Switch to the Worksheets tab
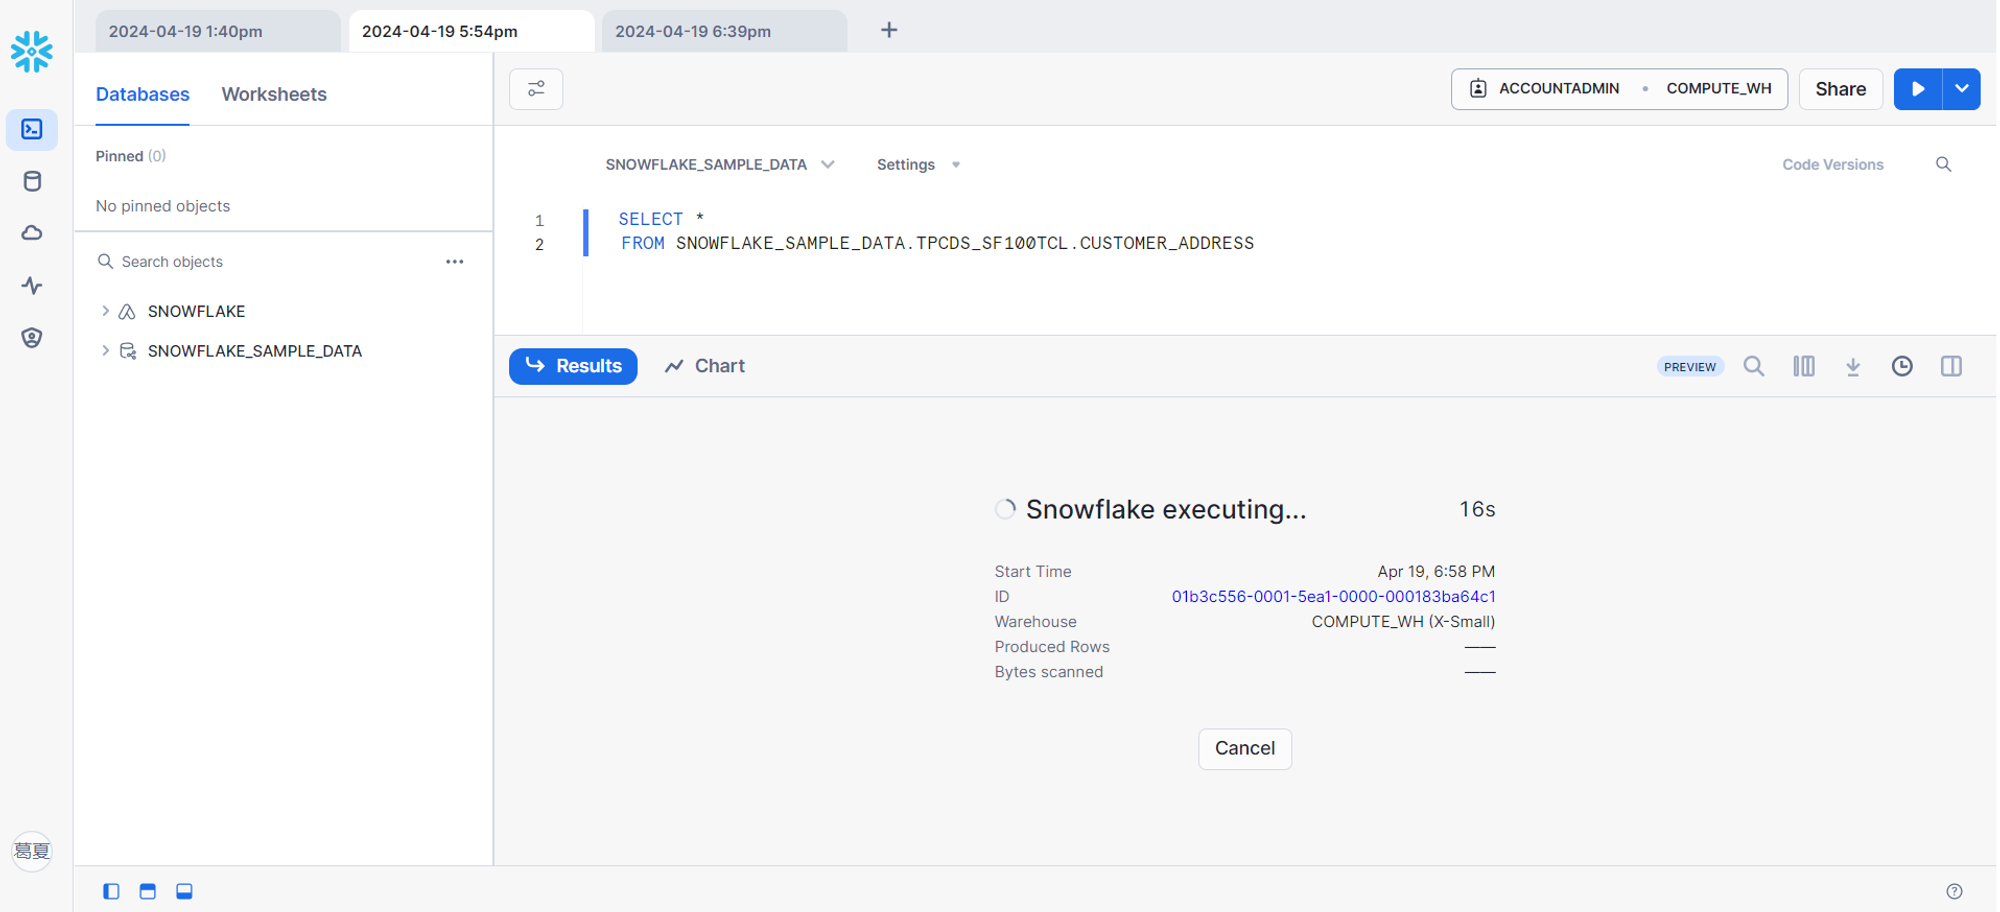 274,94
